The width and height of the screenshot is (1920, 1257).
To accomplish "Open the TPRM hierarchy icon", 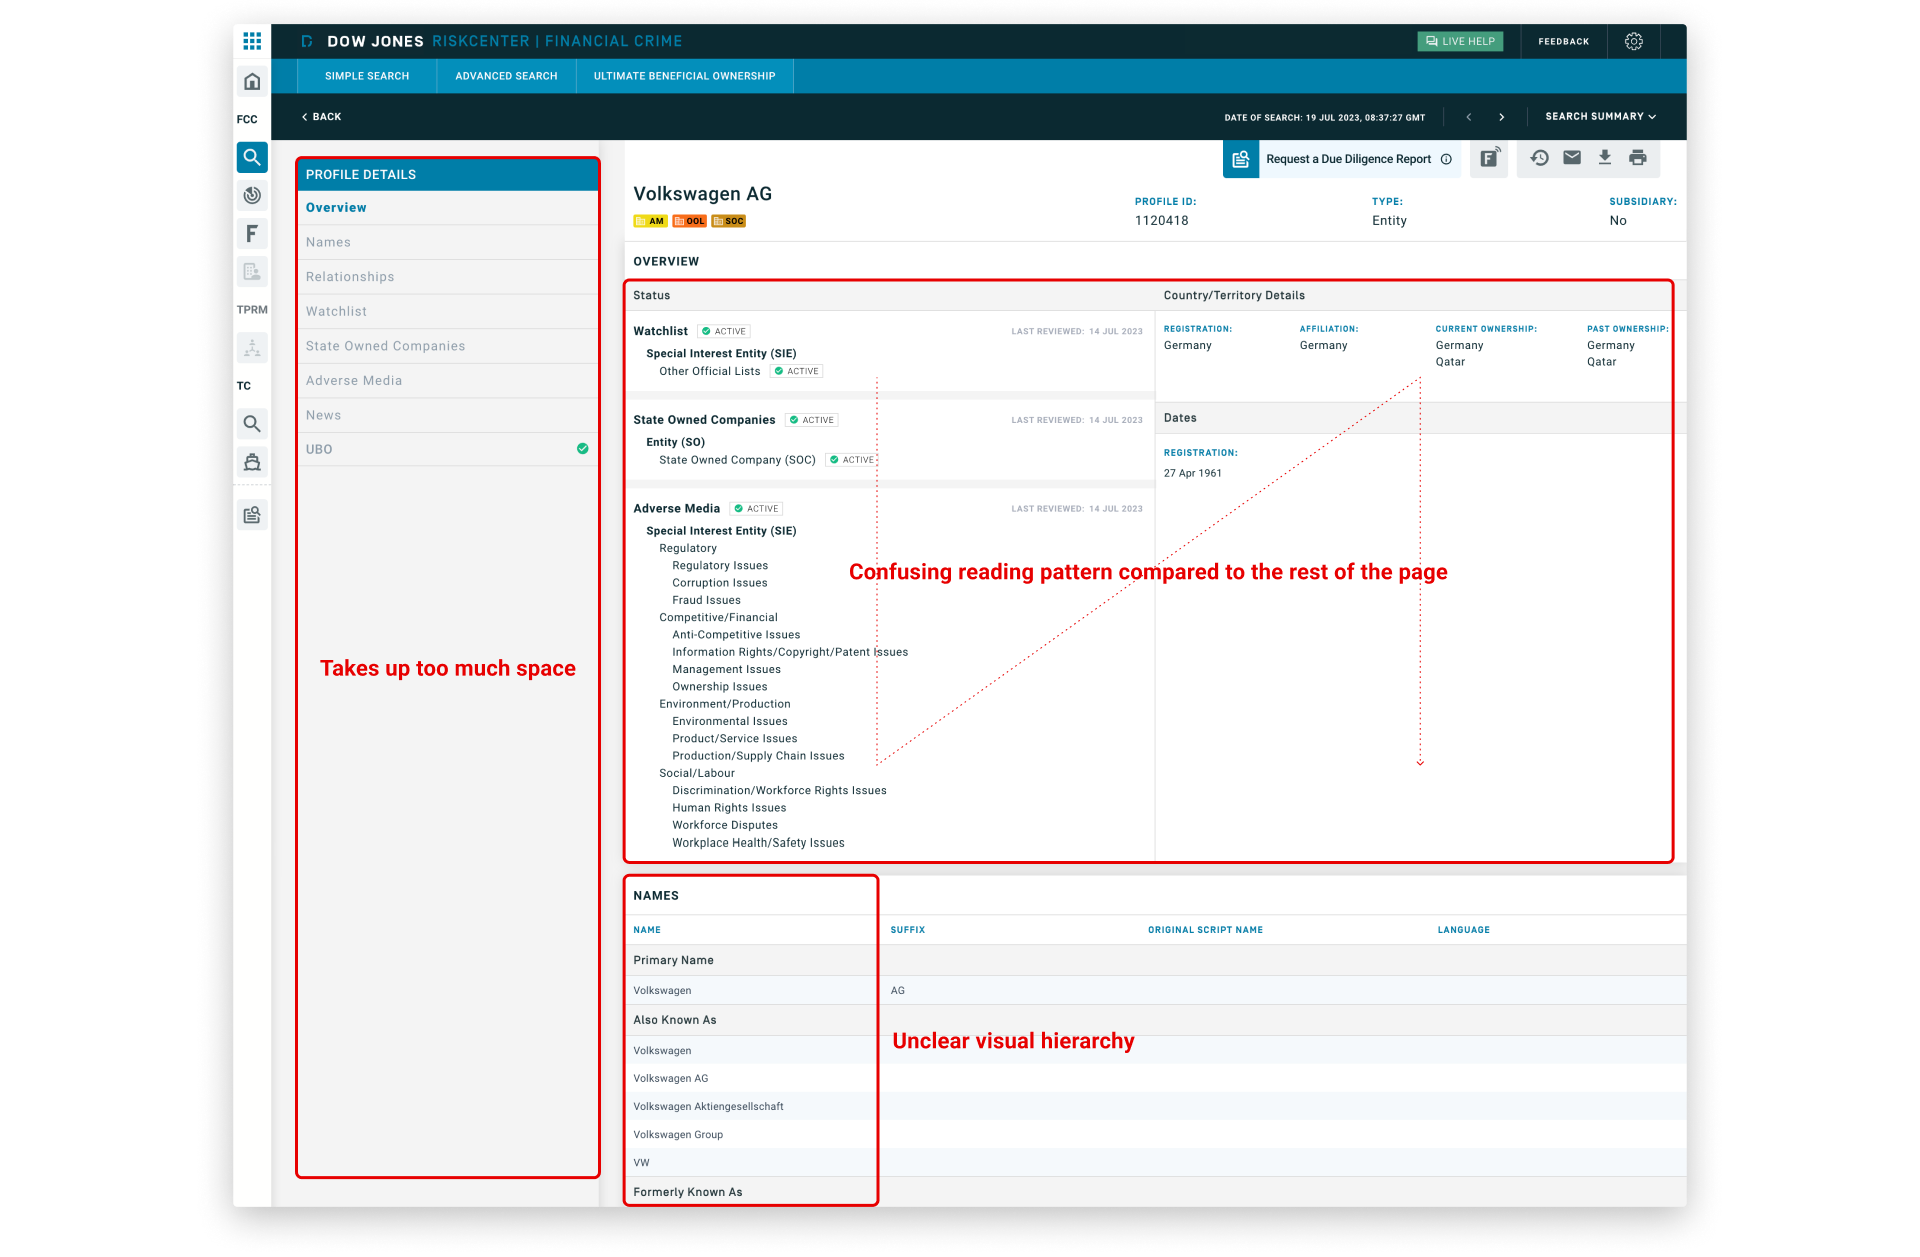I will [x=252, y=348].
